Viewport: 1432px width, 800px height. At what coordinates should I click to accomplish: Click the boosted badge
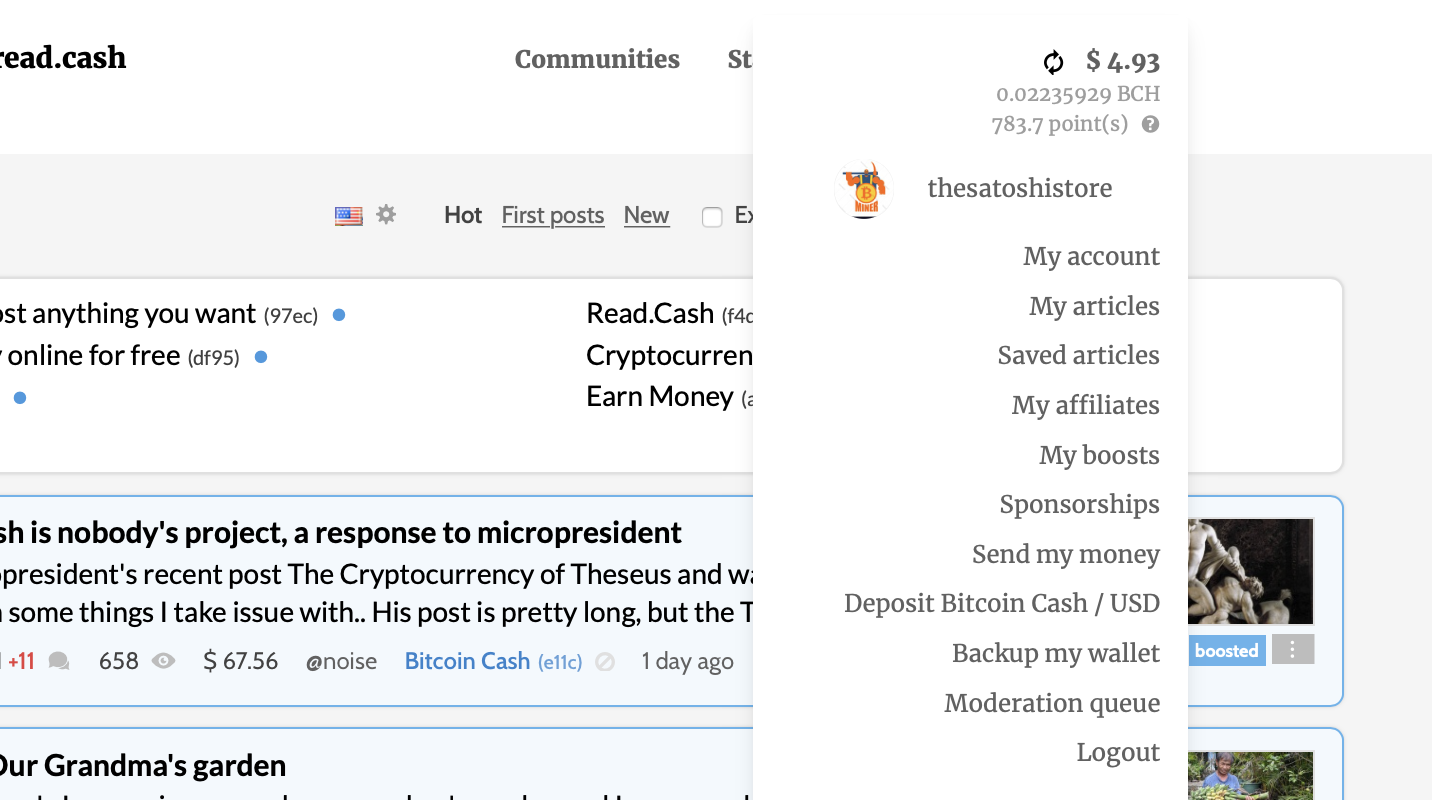coord(1227,650)
